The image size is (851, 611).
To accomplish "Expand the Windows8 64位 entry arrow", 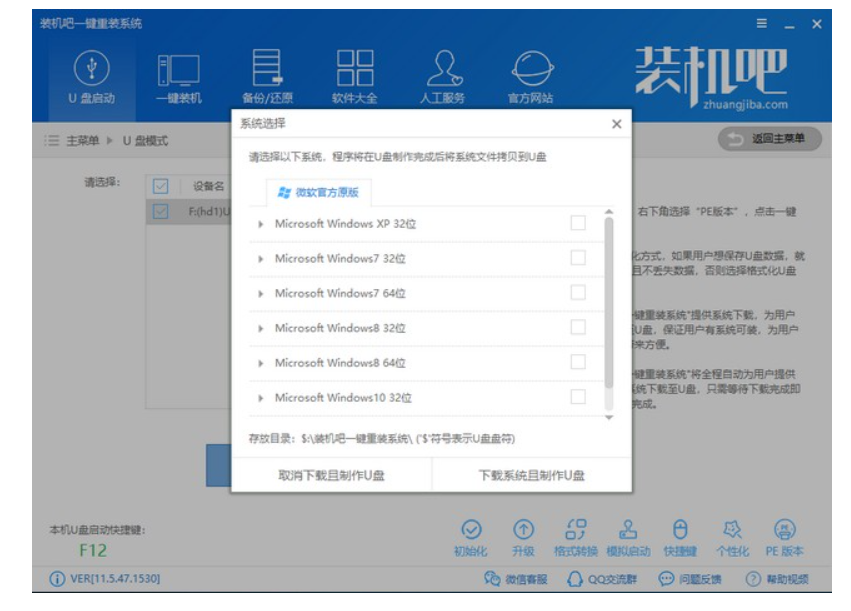I will click(x=261, y=363).
